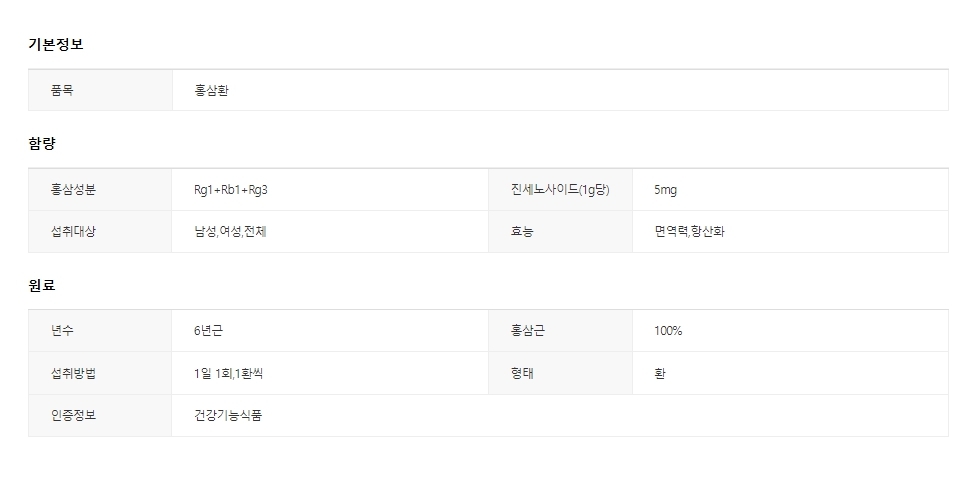Click the 원료 section heading
Image resolution: width=972 pixels, height=479 pixels.
coord(42,285)
